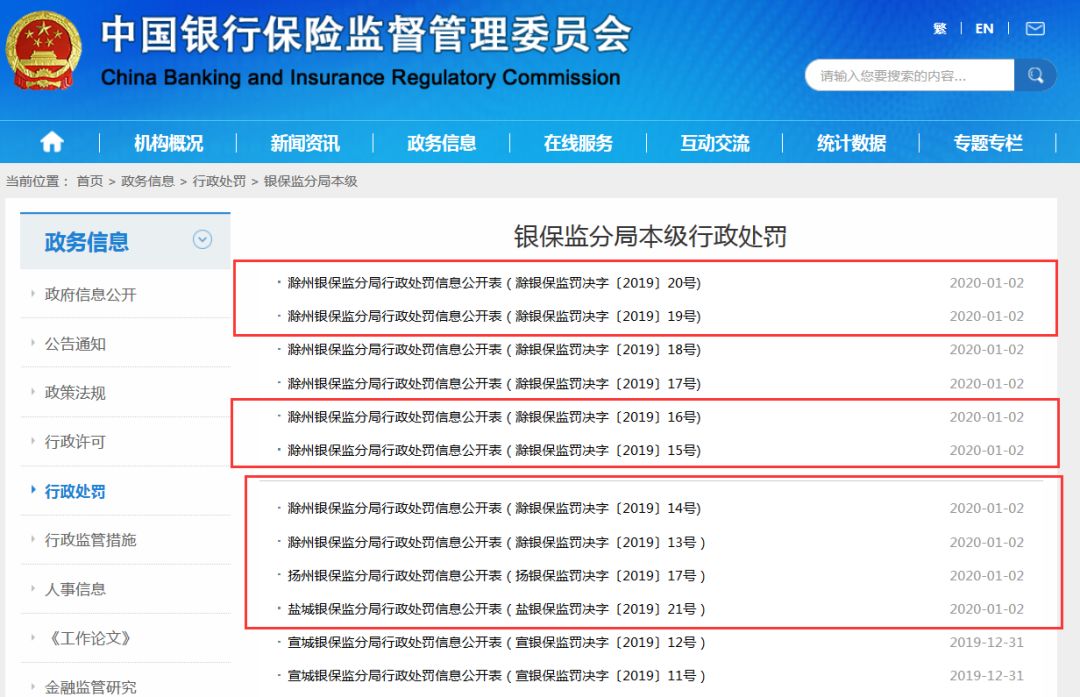Open 滁银保监罚决字 [2019] 19号 notice
Viewport: 1080px width, 697px height.
point(494,316)
